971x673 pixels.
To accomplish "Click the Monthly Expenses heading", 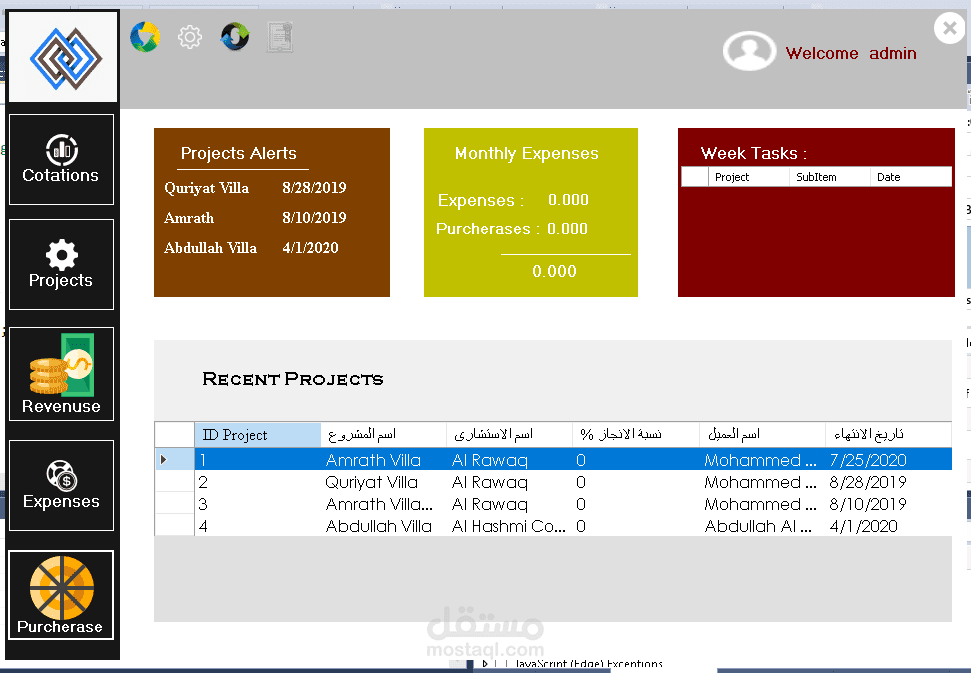I will [x=526, y=153].
